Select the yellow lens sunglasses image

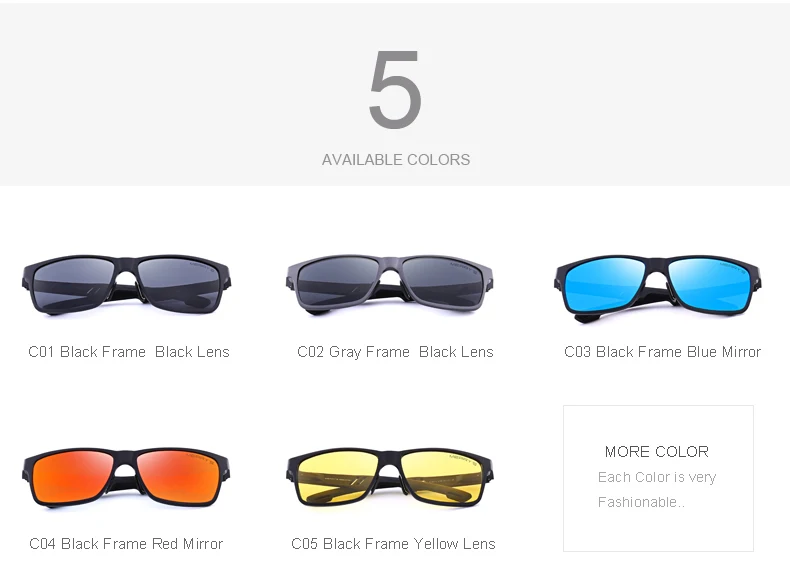[390, 478]
